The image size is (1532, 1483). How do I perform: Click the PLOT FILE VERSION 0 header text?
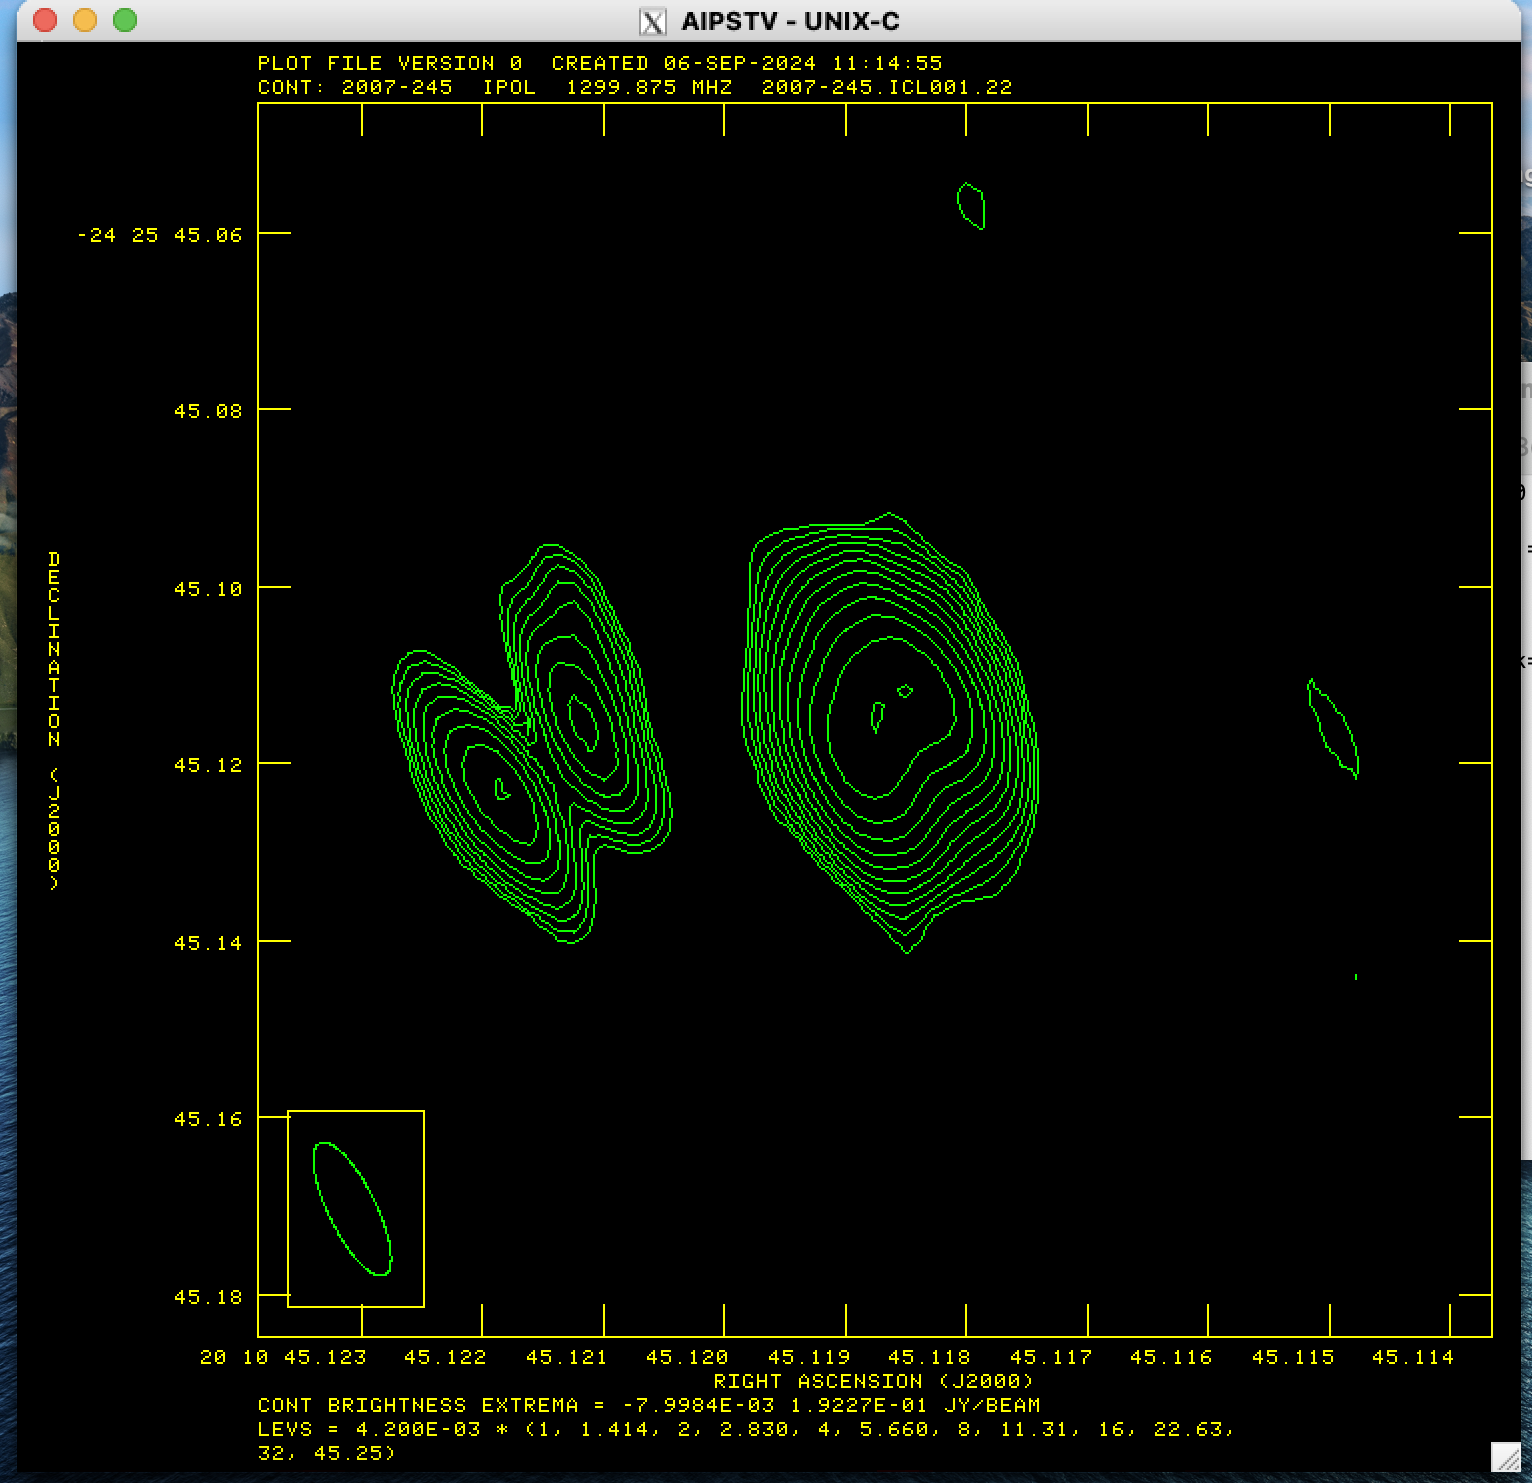[390, 63]
